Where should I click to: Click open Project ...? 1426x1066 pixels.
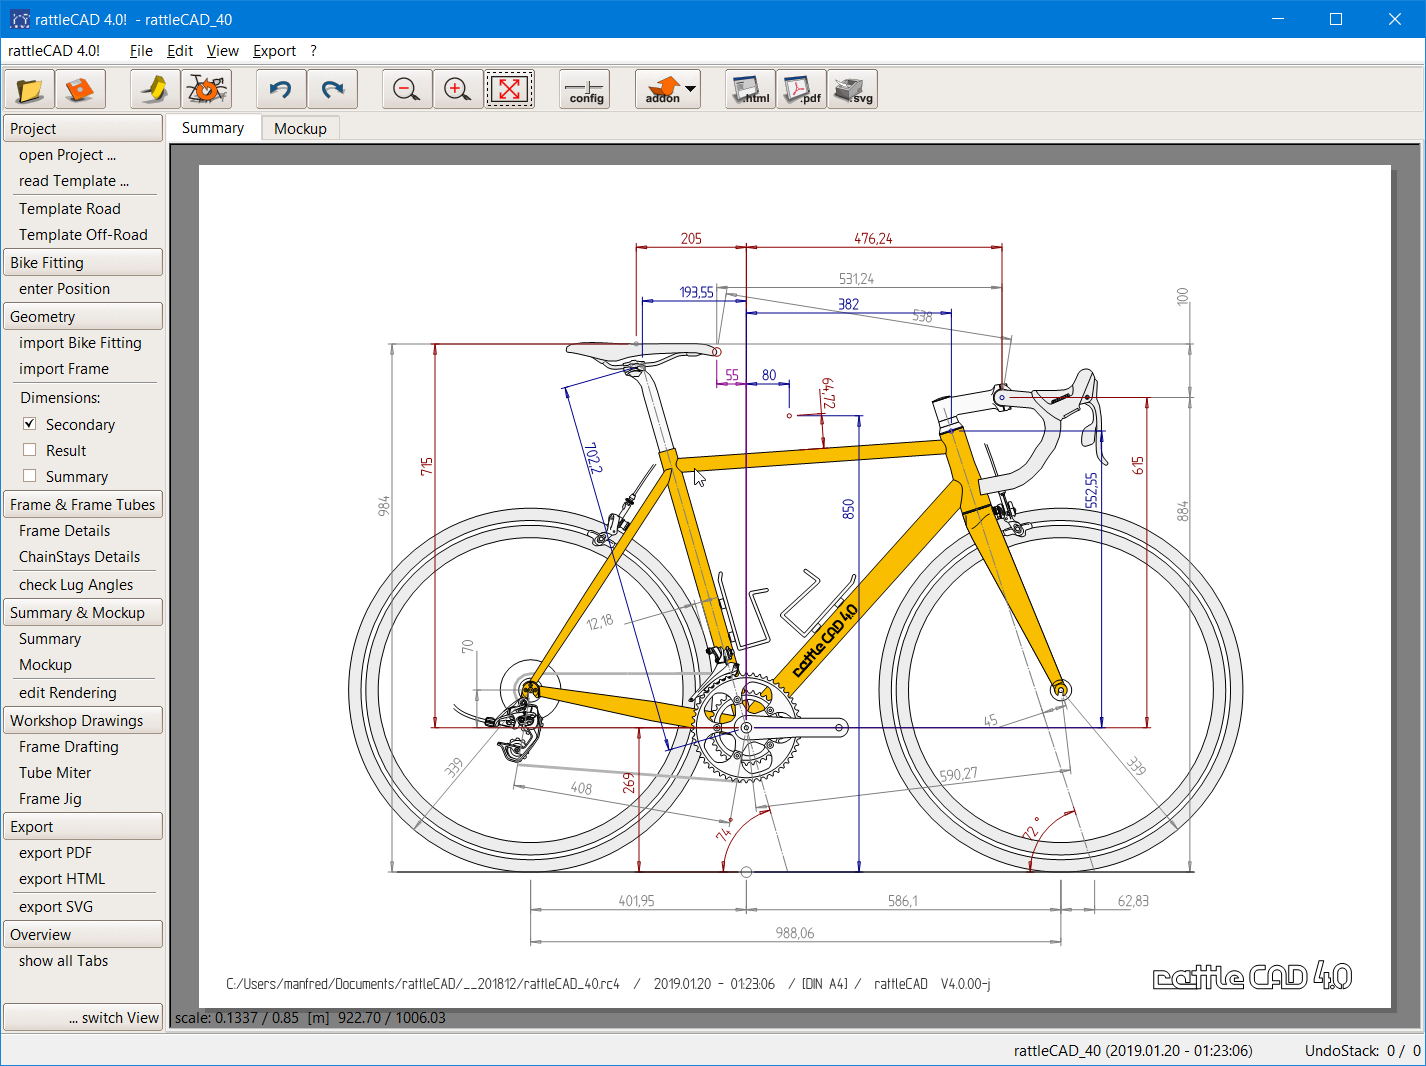pyautogui.click(x=67, y=155)
